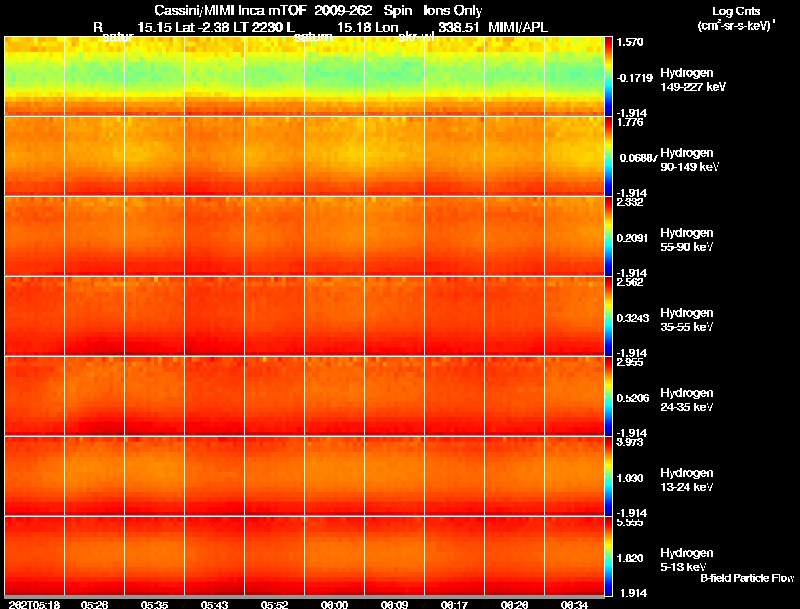Click the color scale beside Hydrogen 5-13 keV
The height and width of the screenshot is (609, 800).
coord(608,556)
